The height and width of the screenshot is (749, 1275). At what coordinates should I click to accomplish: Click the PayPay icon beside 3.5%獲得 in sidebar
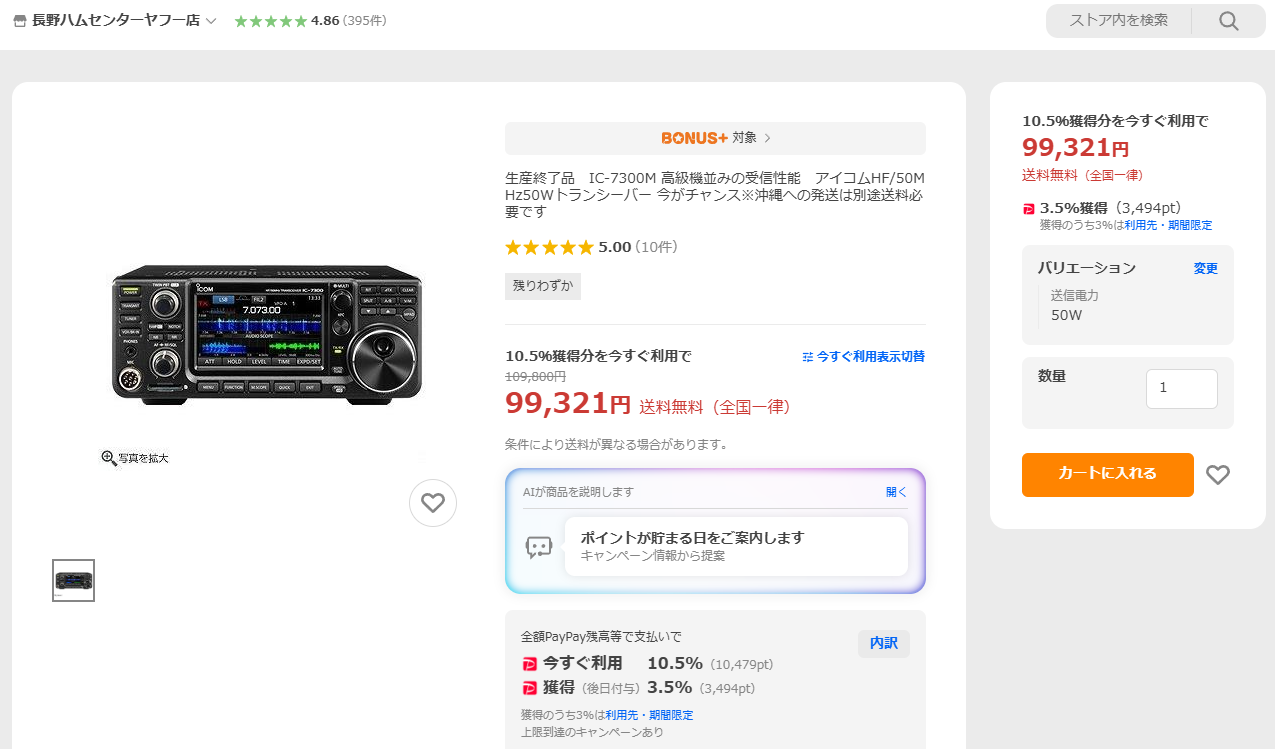tap(1029, 209)
